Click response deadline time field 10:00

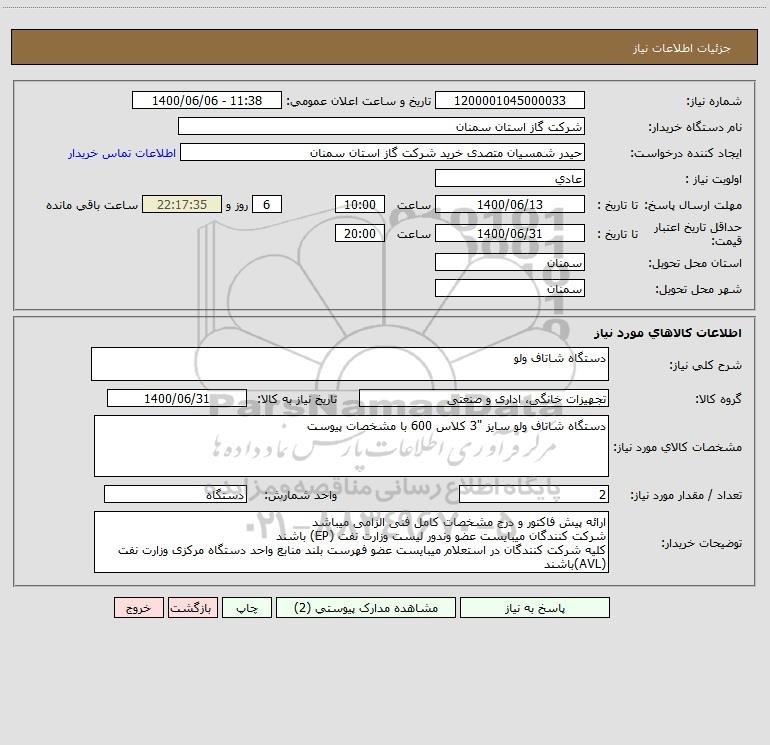pyautogui.click(x=359, y=205)
